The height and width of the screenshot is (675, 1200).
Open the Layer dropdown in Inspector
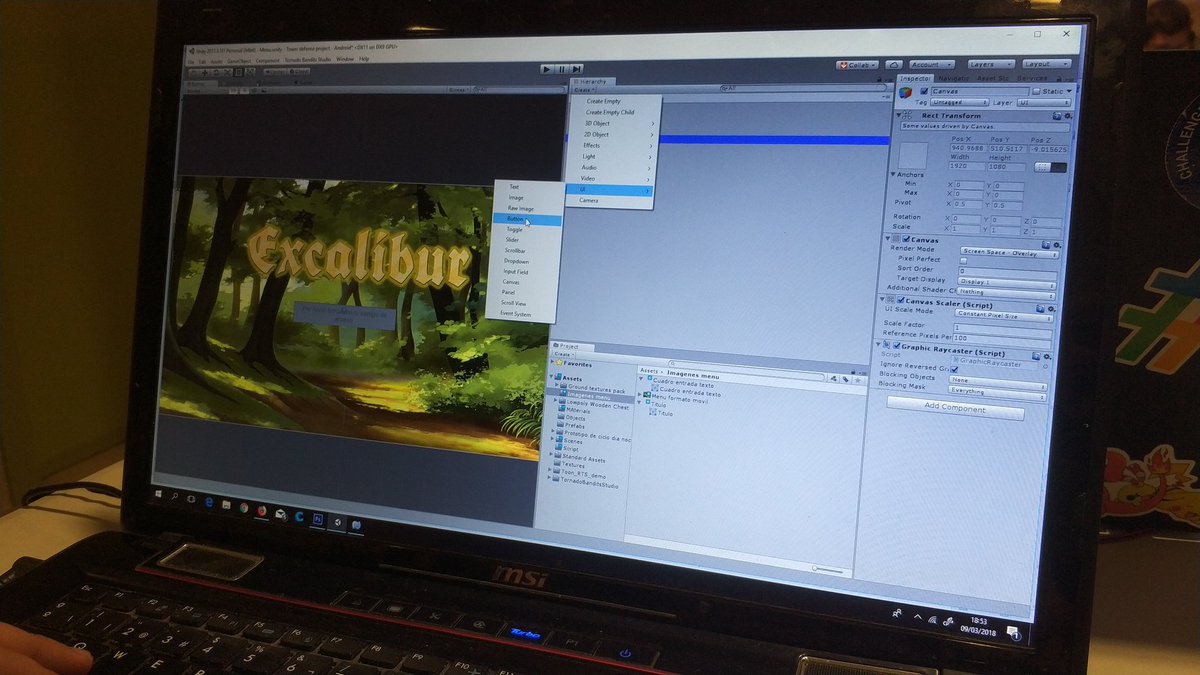(1044, 103)
